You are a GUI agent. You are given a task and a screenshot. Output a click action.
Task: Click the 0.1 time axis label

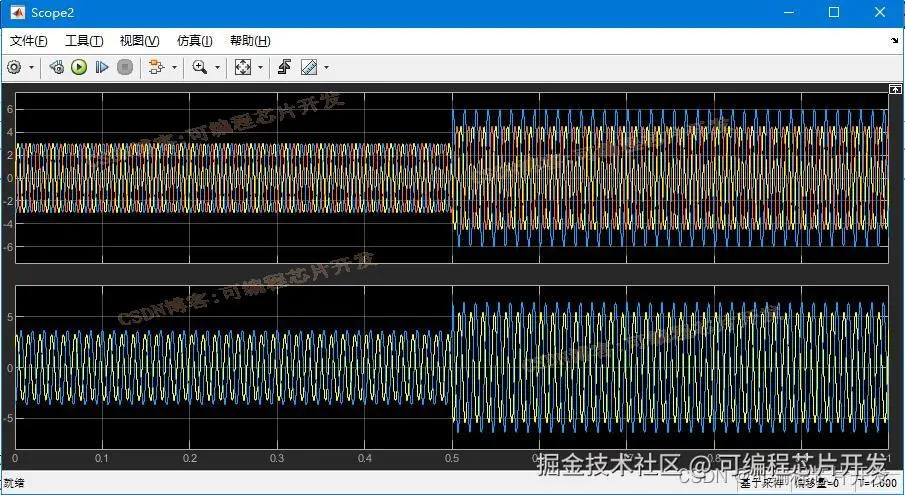(x=102, y=459)
